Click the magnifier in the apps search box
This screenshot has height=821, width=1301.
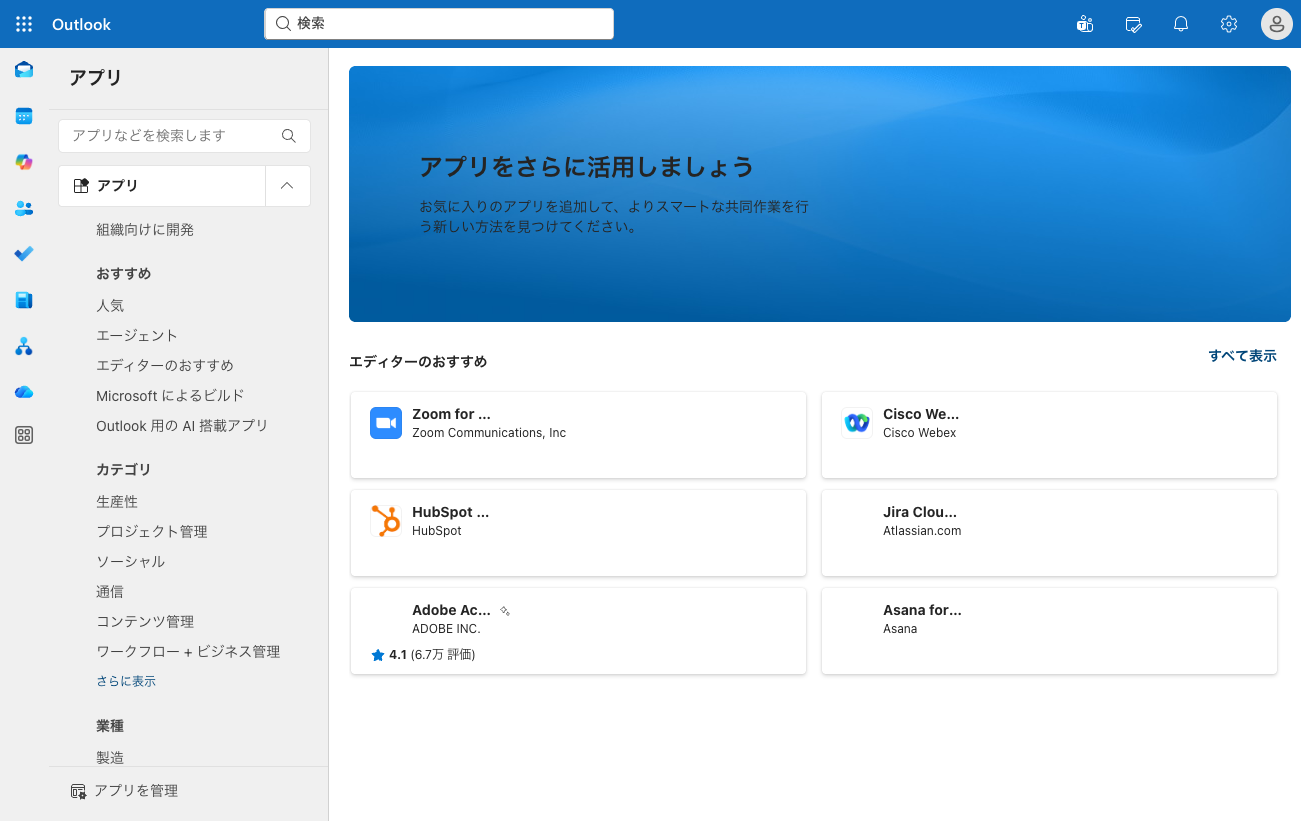[289, 136]
